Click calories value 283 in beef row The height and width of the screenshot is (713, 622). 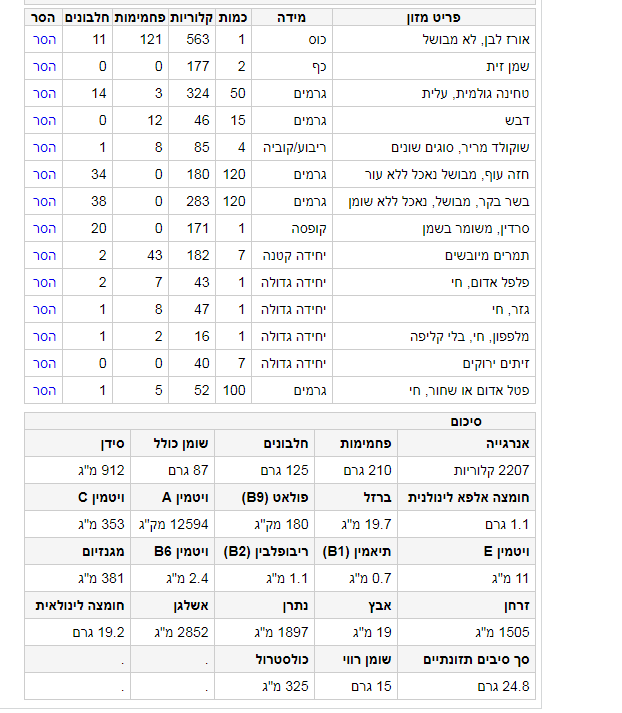198,201
